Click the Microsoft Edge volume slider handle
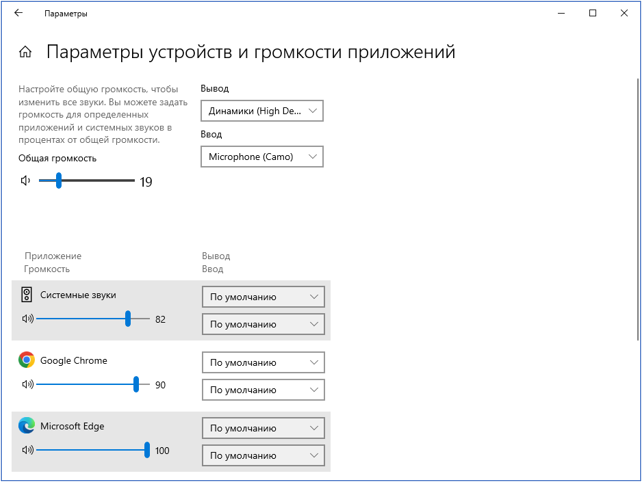The image size is (642, 482). click(147, 450)
